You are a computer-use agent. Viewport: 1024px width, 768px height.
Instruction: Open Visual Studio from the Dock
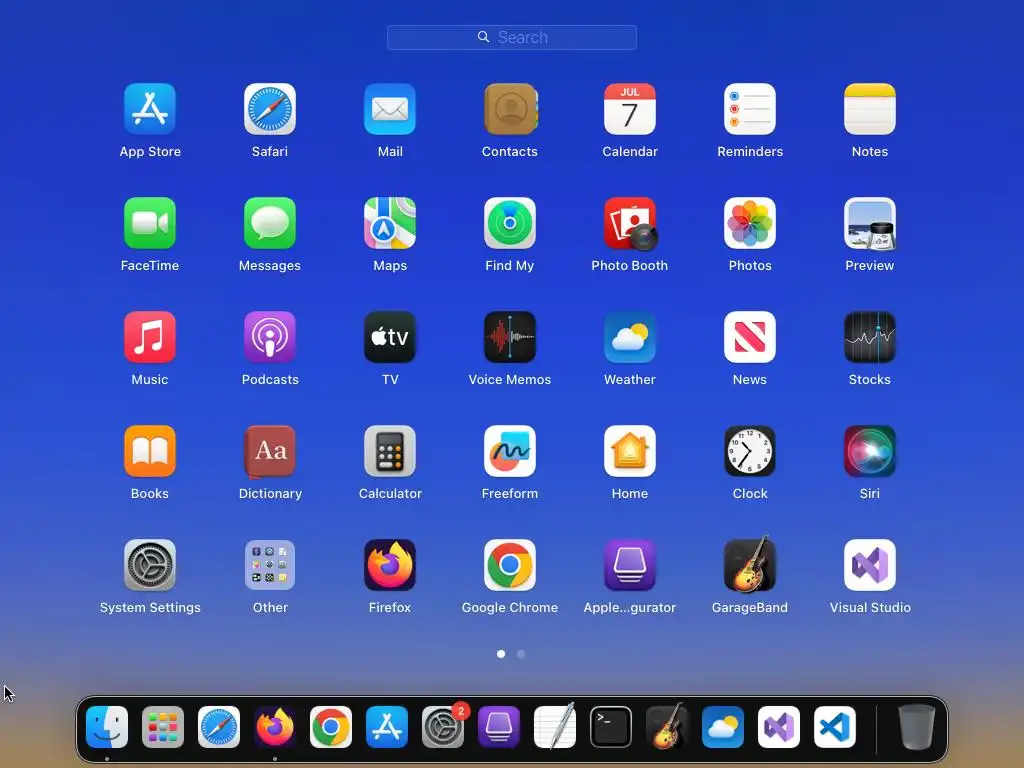[x=779, y=727]
